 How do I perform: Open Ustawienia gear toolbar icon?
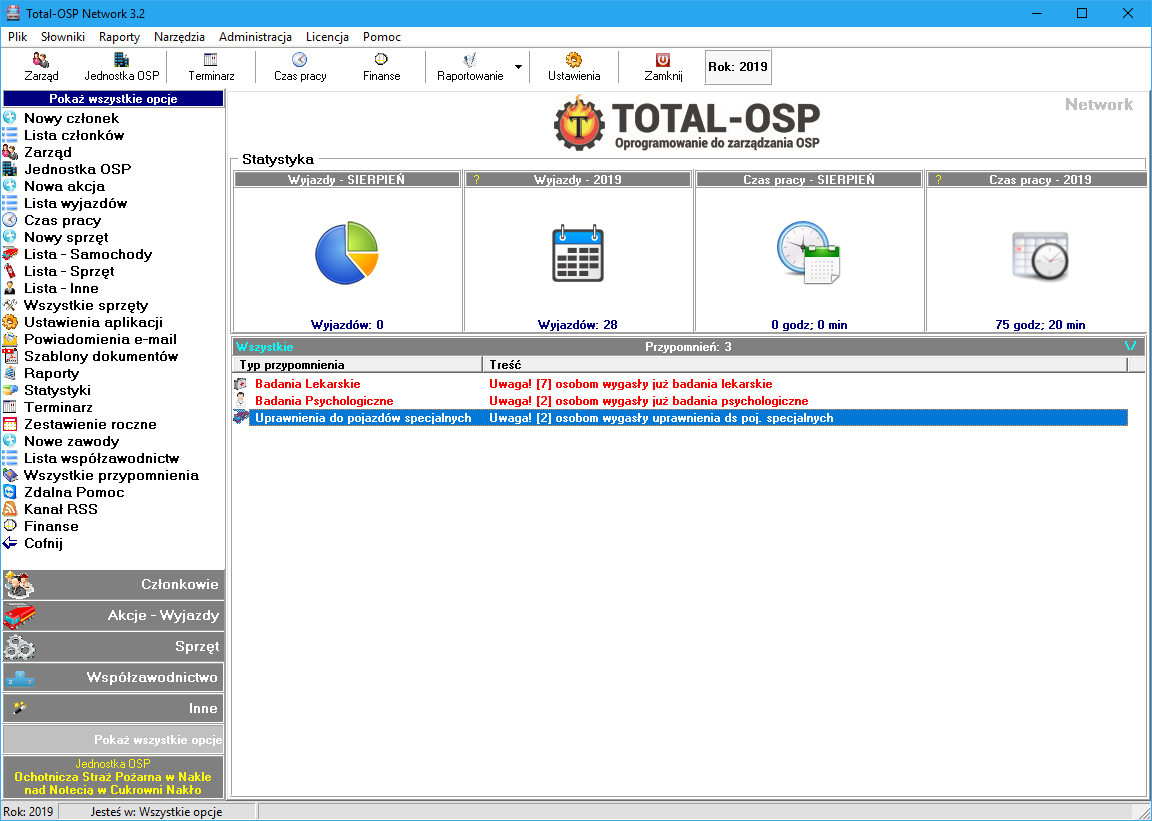574,67
